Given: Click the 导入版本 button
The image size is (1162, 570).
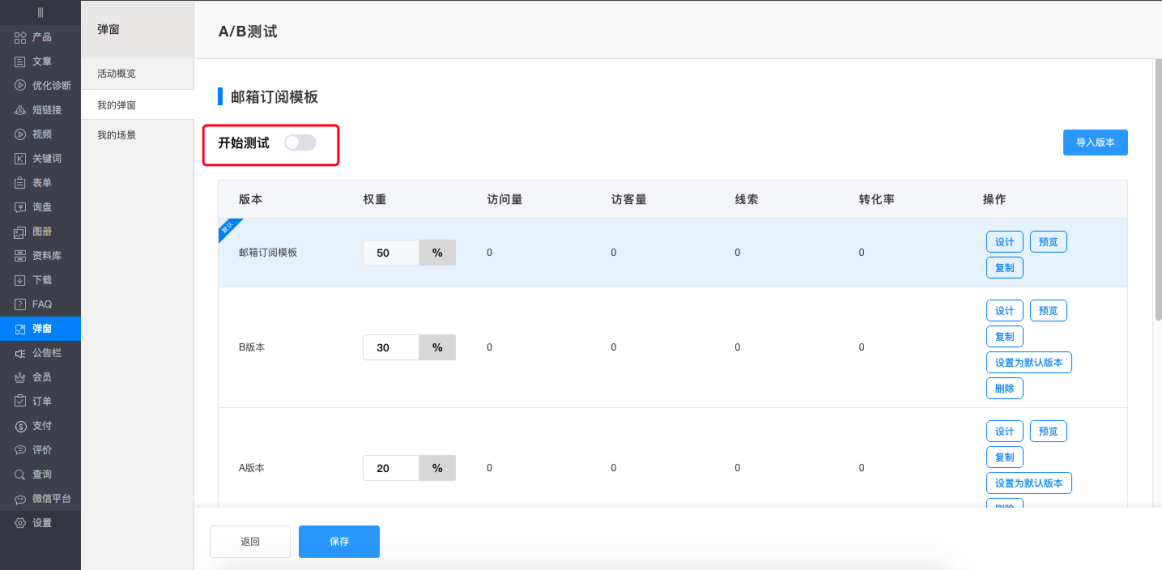Looking at the screenshot, I should 1095,142.
